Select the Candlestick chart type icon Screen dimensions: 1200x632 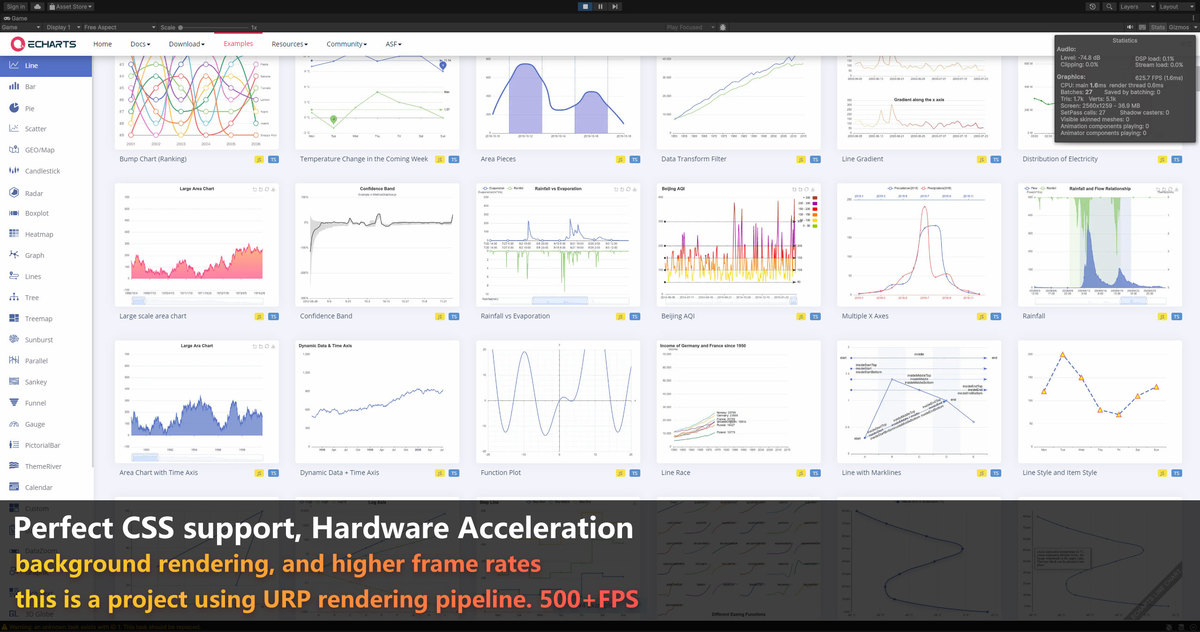point(13,171)
